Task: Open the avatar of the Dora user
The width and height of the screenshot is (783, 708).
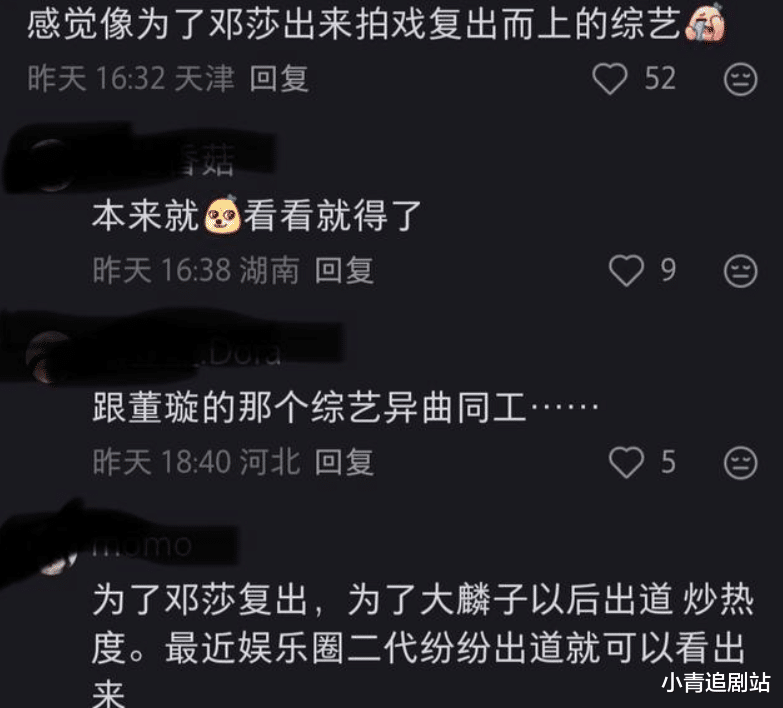Action: coord(50,357)
